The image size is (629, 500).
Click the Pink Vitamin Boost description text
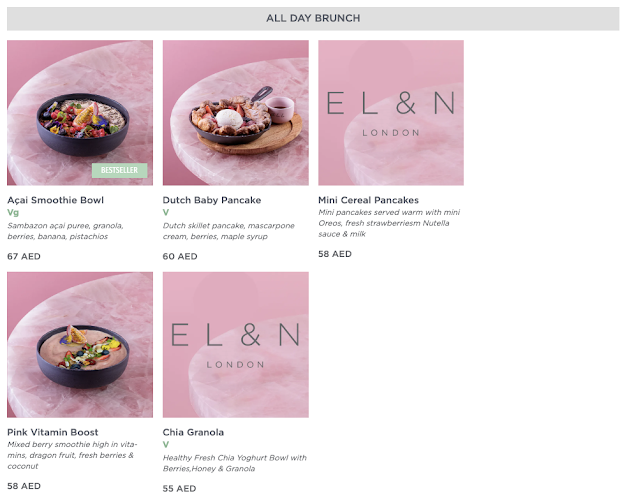pyautogui.click(x=72, y=455)
